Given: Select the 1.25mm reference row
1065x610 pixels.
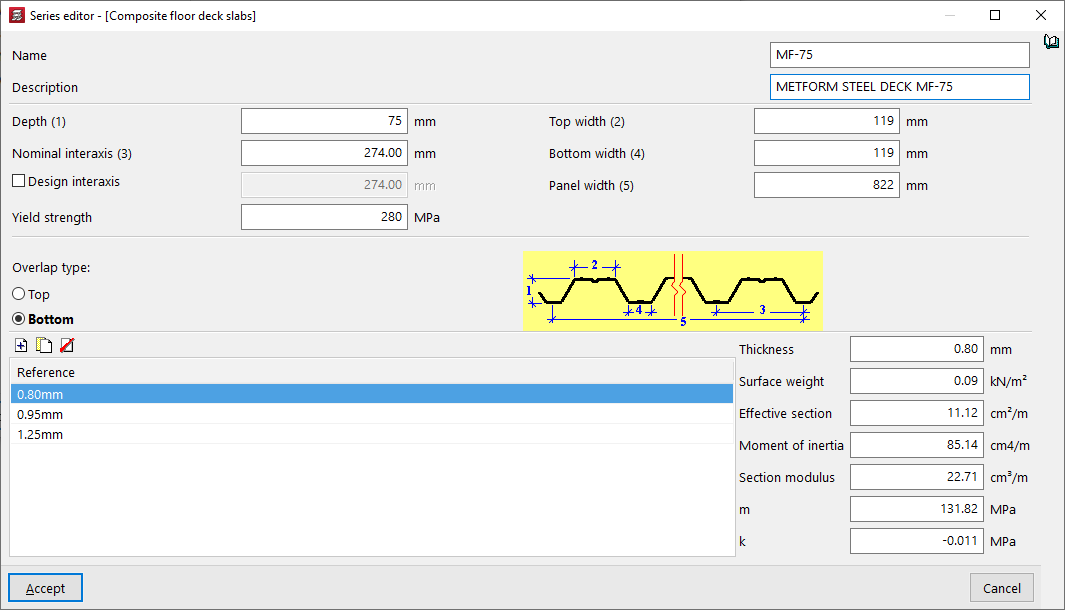Looking at the screenshot, I should (x=371, y=434).
